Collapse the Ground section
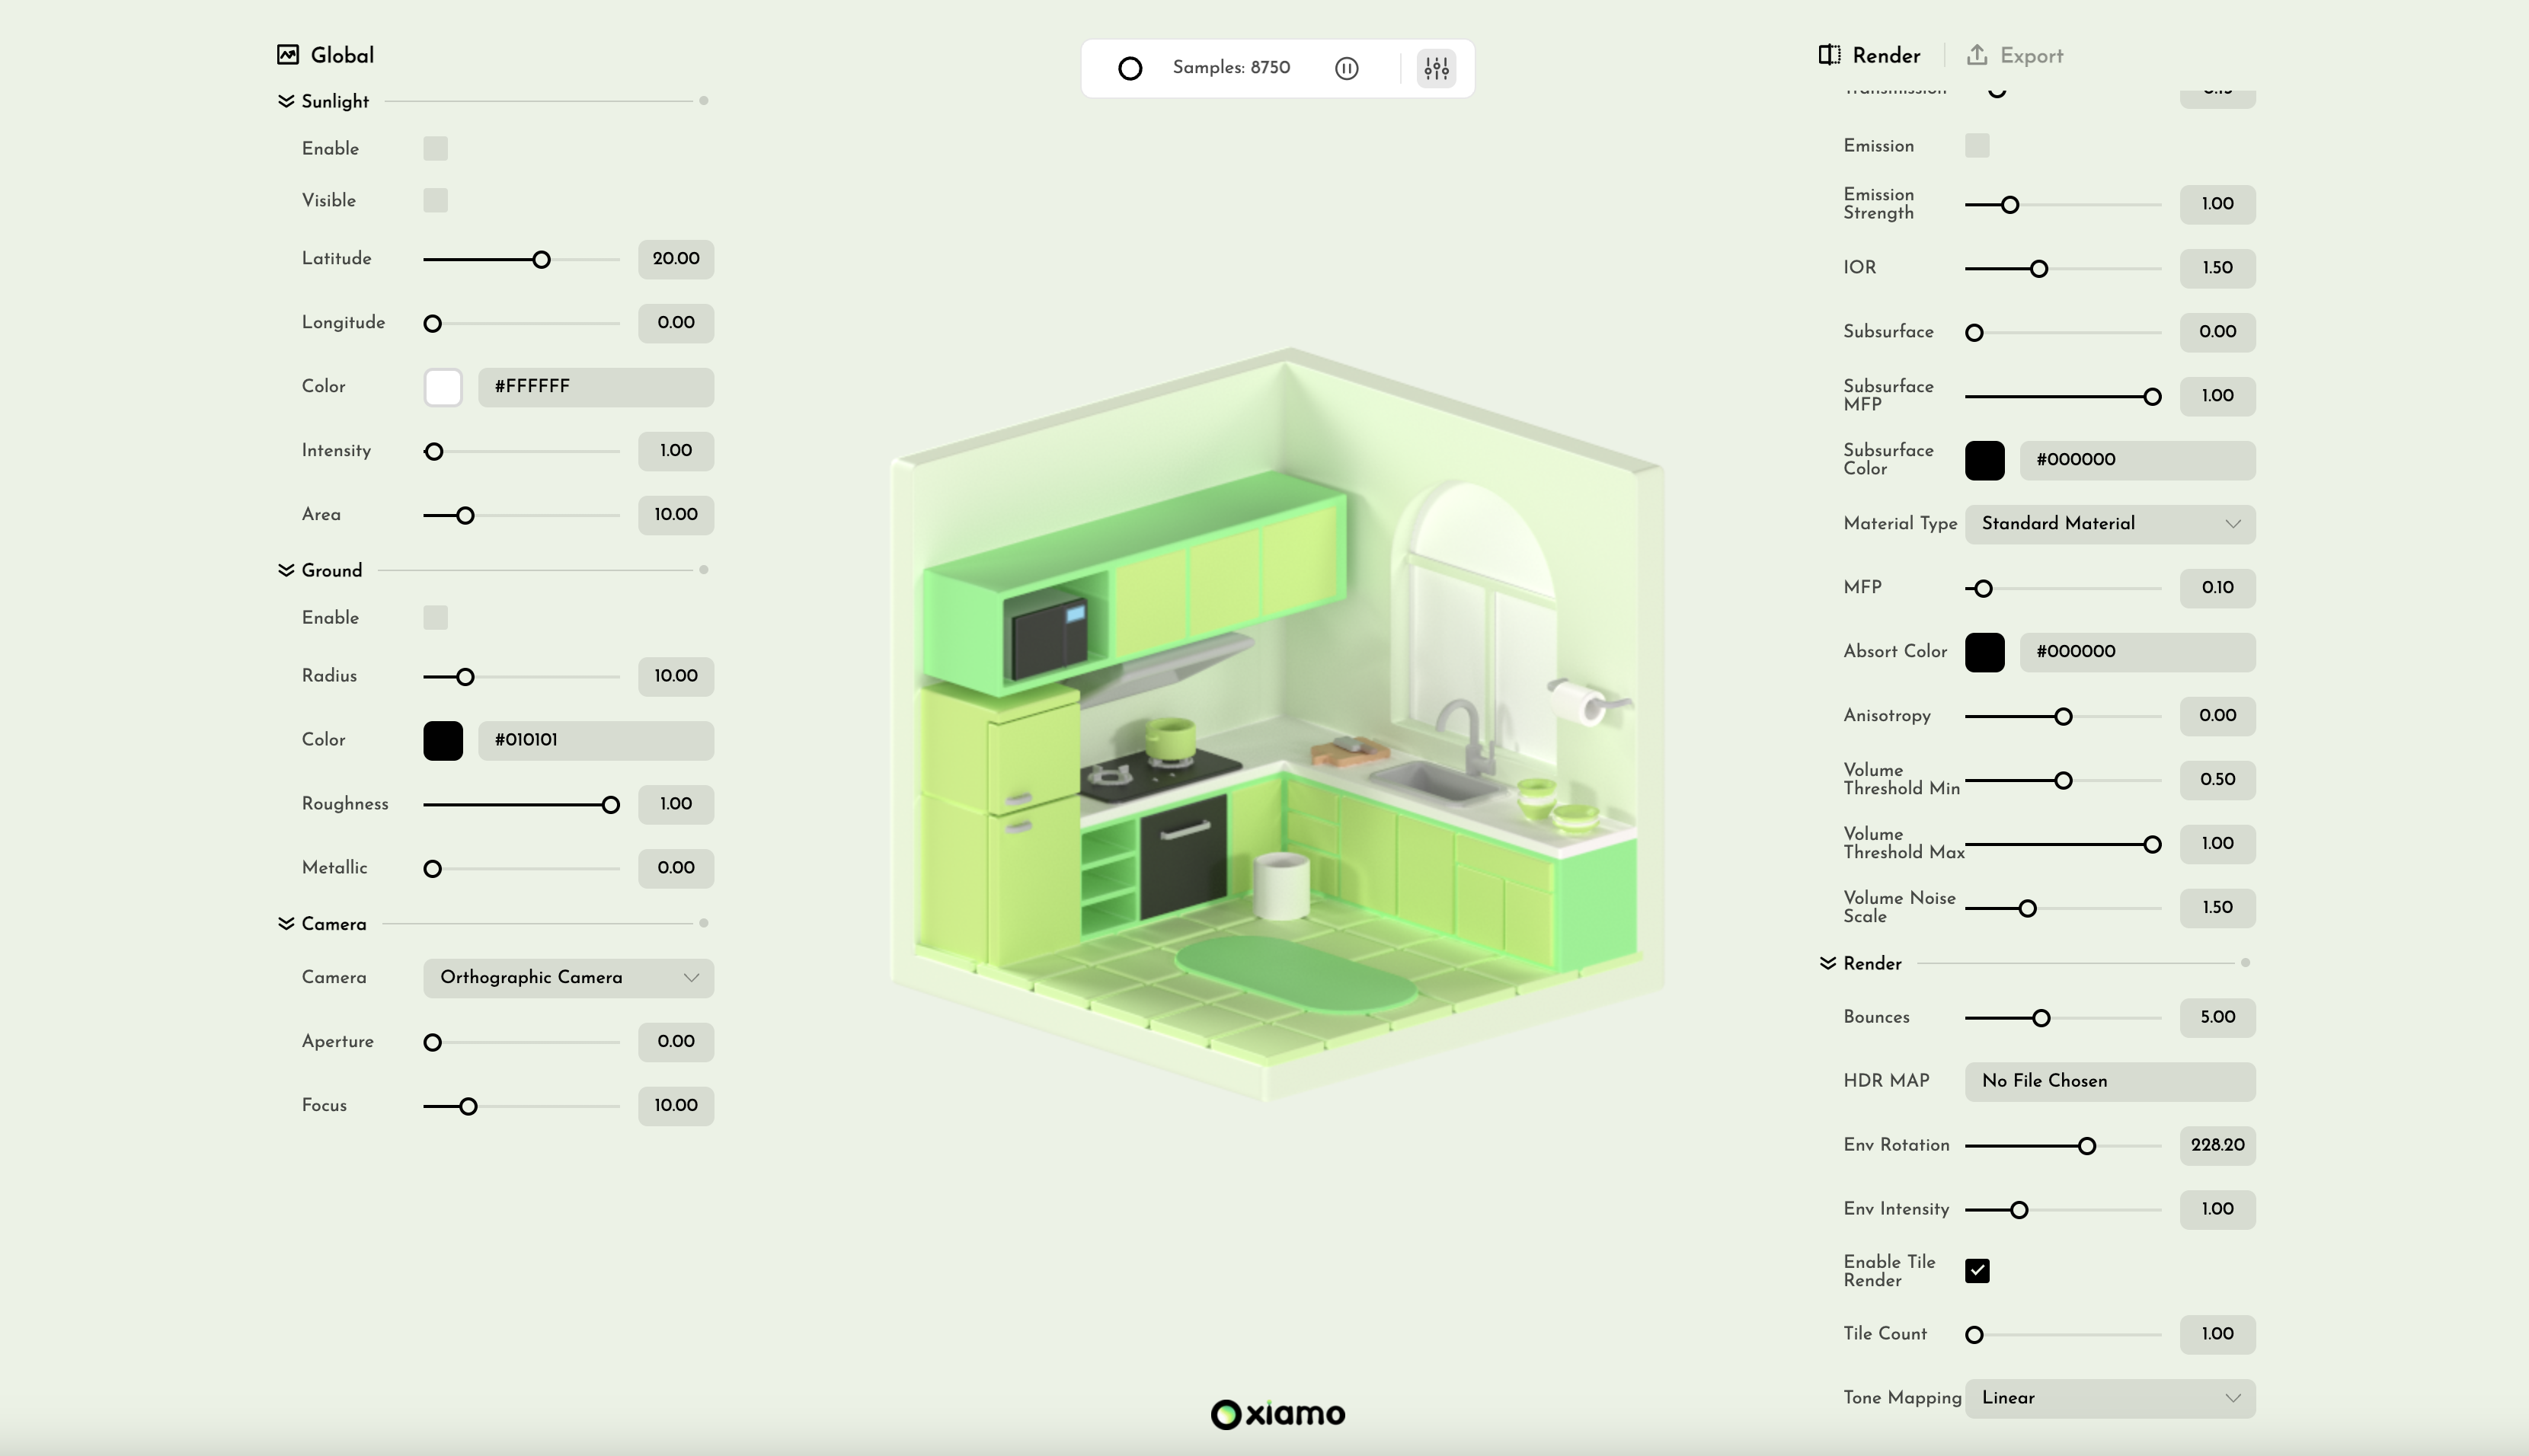2529x1456 pixels. tap(286, 570)
